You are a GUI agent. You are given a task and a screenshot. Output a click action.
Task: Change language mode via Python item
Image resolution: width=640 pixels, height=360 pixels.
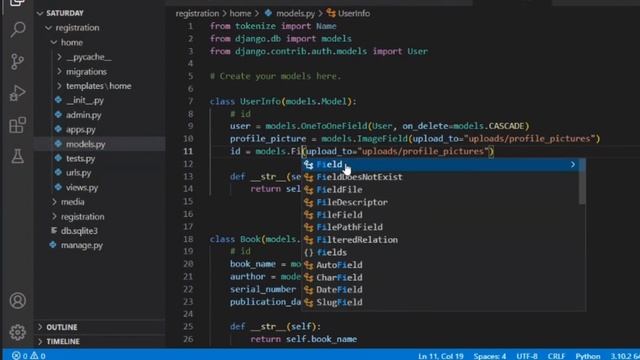[588, 356]
